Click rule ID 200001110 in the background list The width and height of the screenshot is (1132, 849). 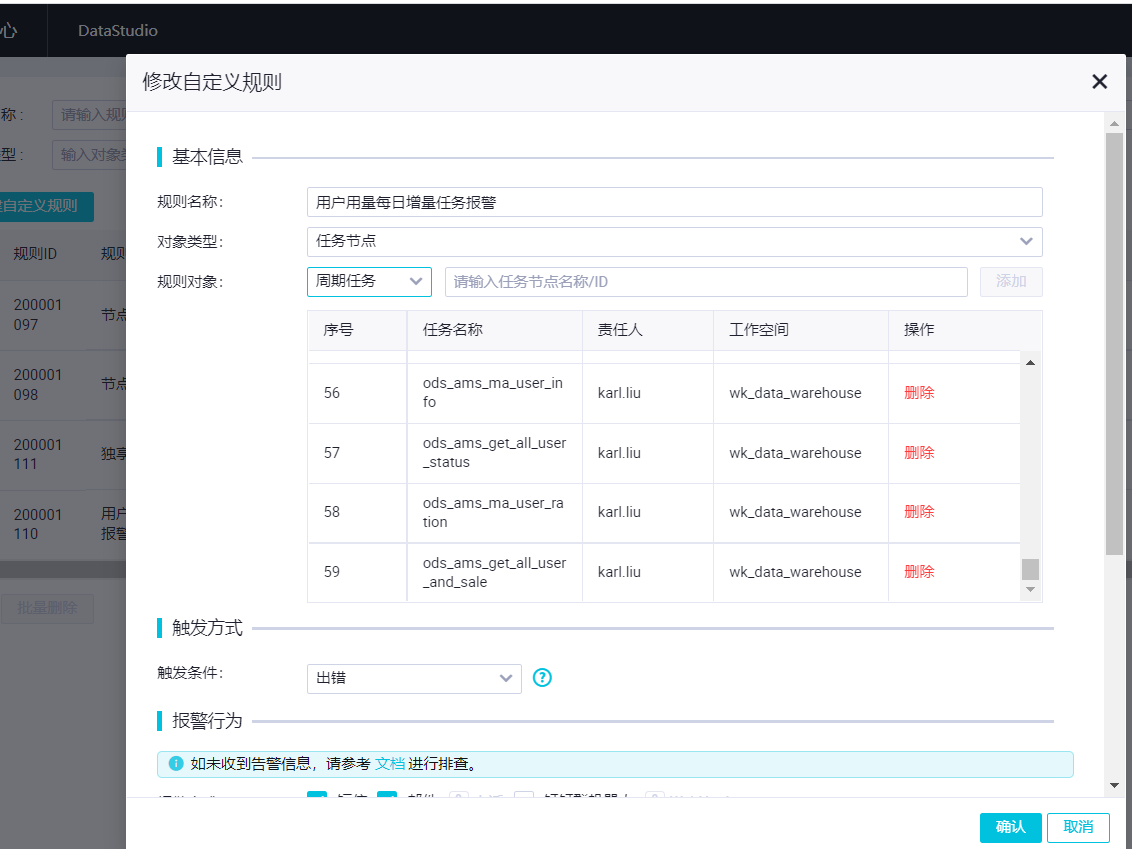[38, 524]
